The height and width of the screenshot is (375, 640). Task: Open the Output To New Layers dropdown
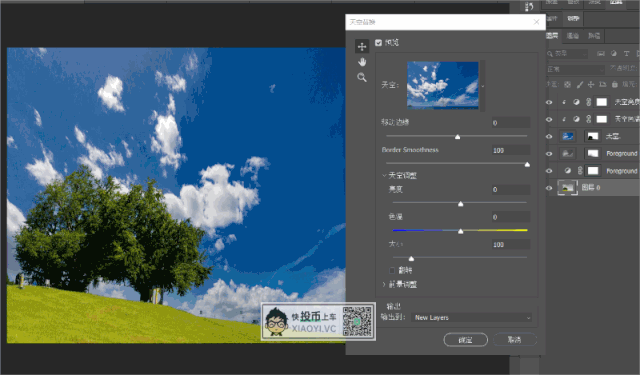(472, 317)
